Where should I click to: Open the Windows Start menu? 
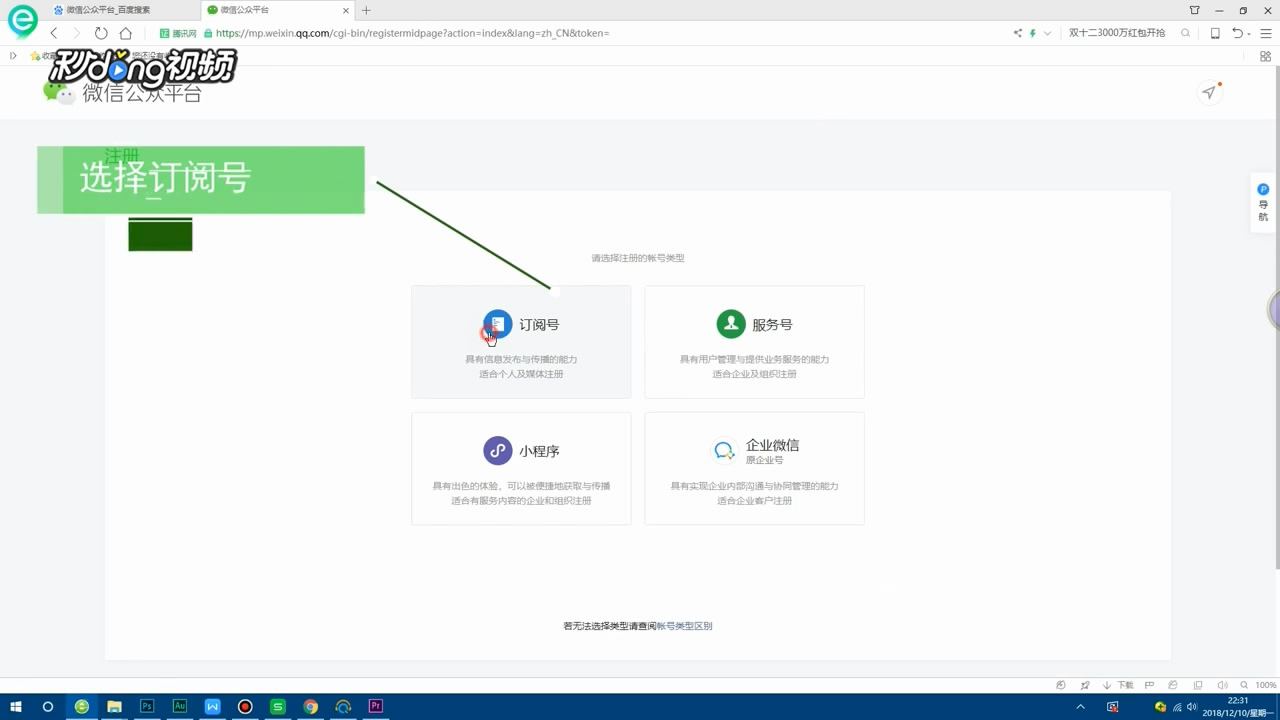pos(16,706)
